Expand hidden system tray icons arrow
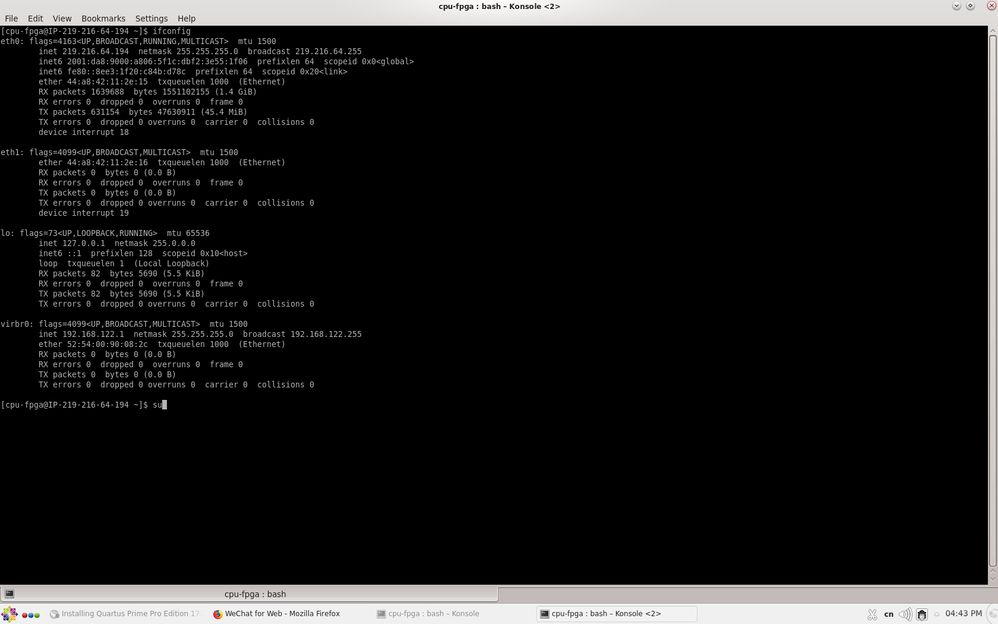The height and width of the screenshot is (624, 998). coord(936,614)
